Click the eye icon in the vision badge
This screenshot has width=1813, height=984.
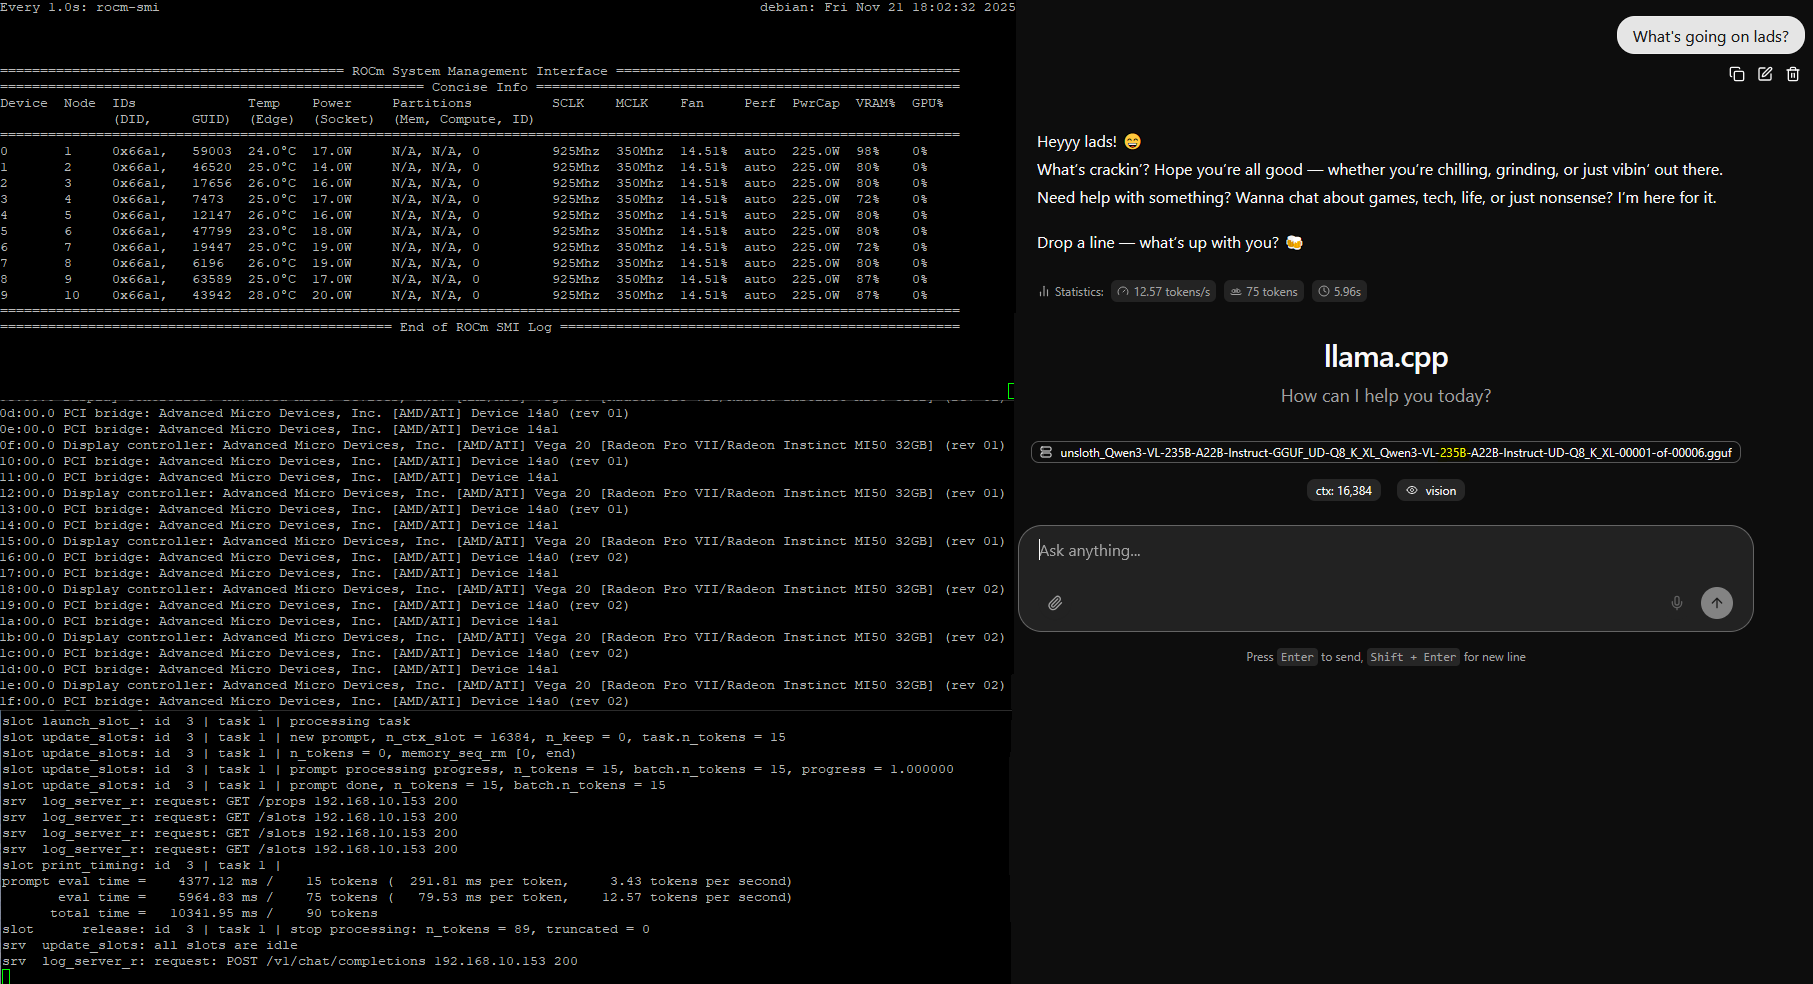click(1412, 491)
